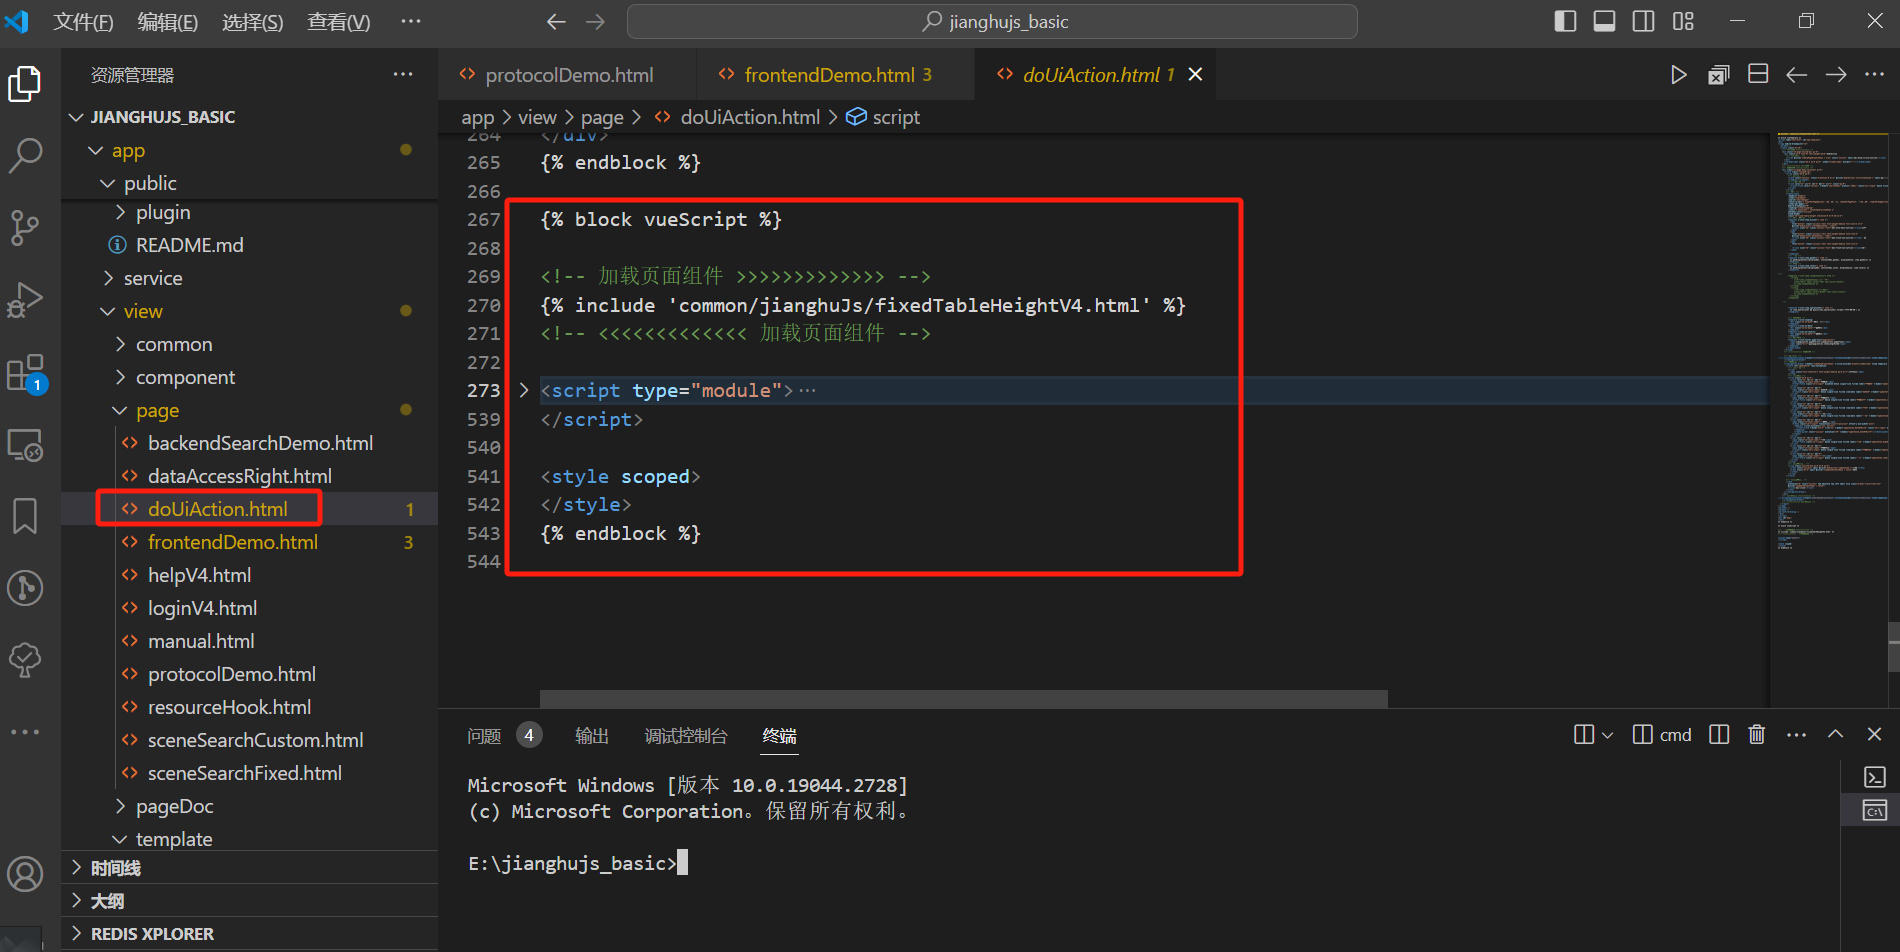Toggle the secondary side bar

click(x=1644, y=21)
